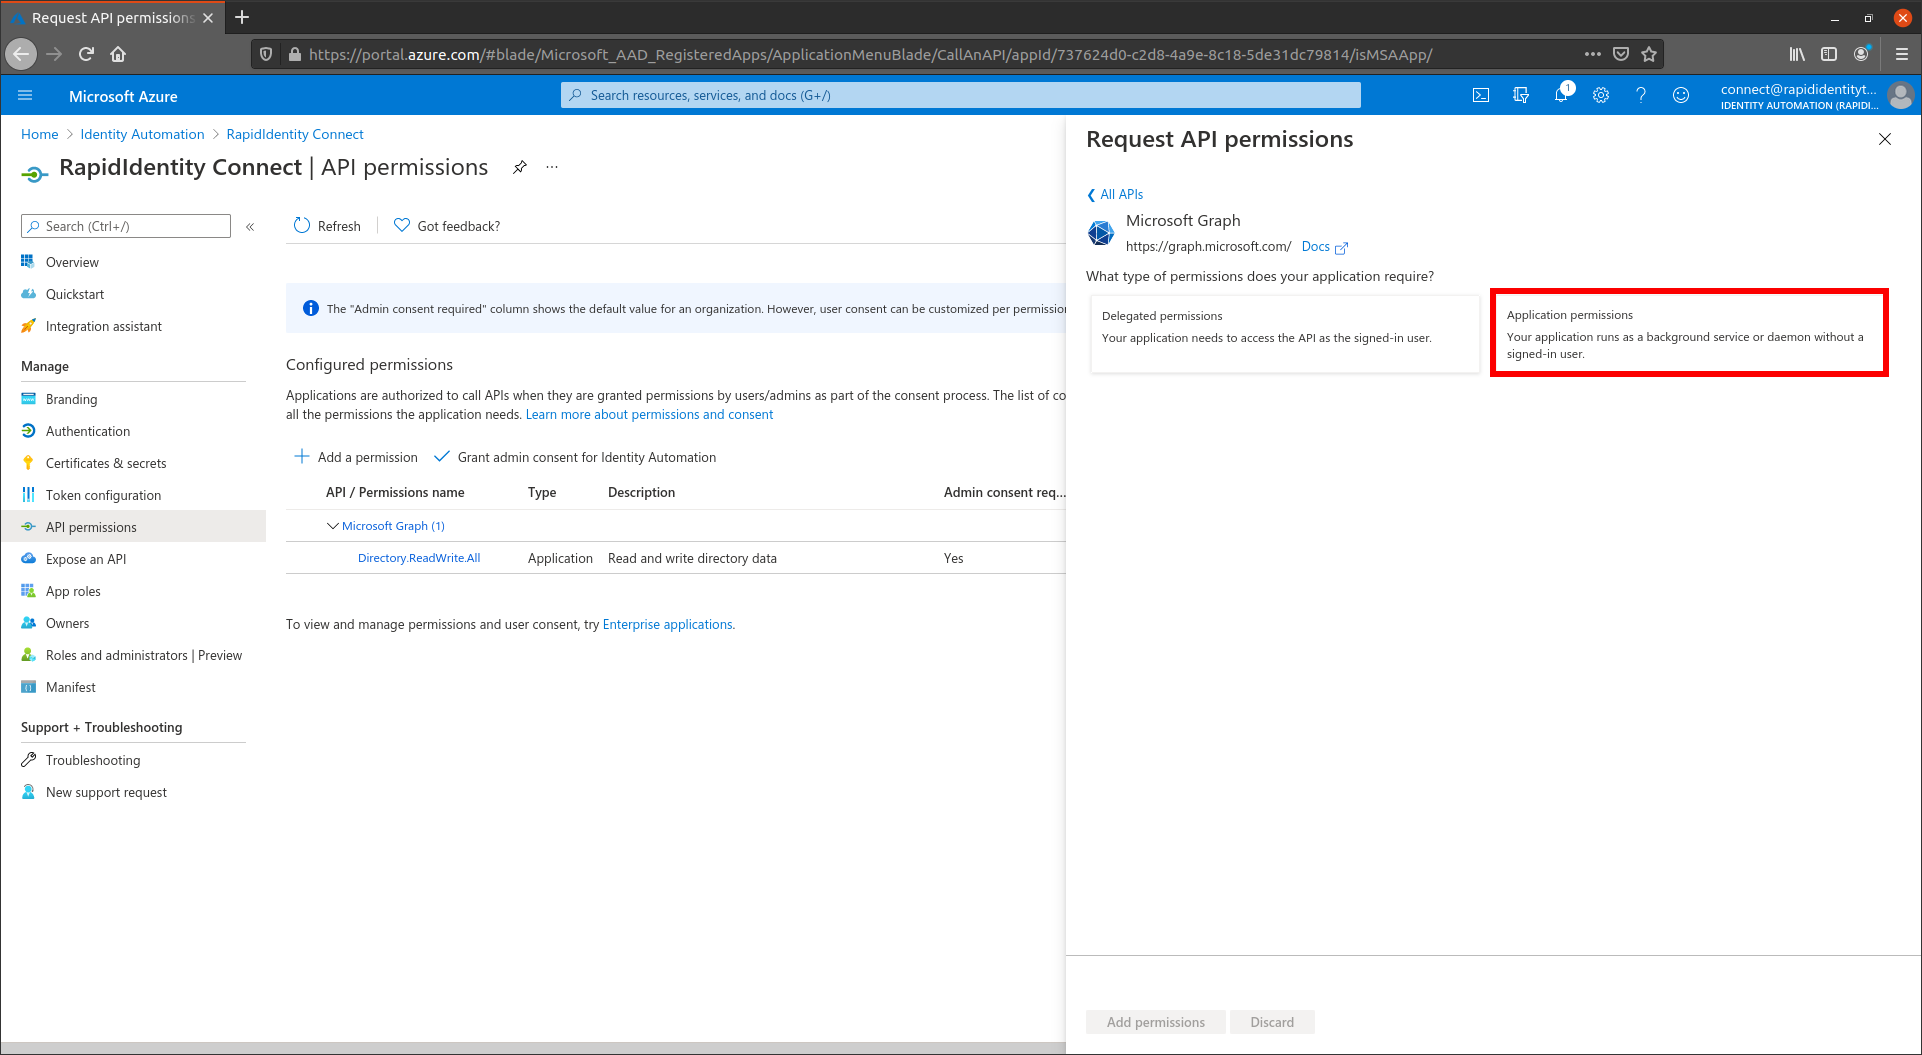Open Firefox page actions ellipsis
Viewport: 1922px width, 1055px height.
pyautogui.click(x=1593, y=54)
